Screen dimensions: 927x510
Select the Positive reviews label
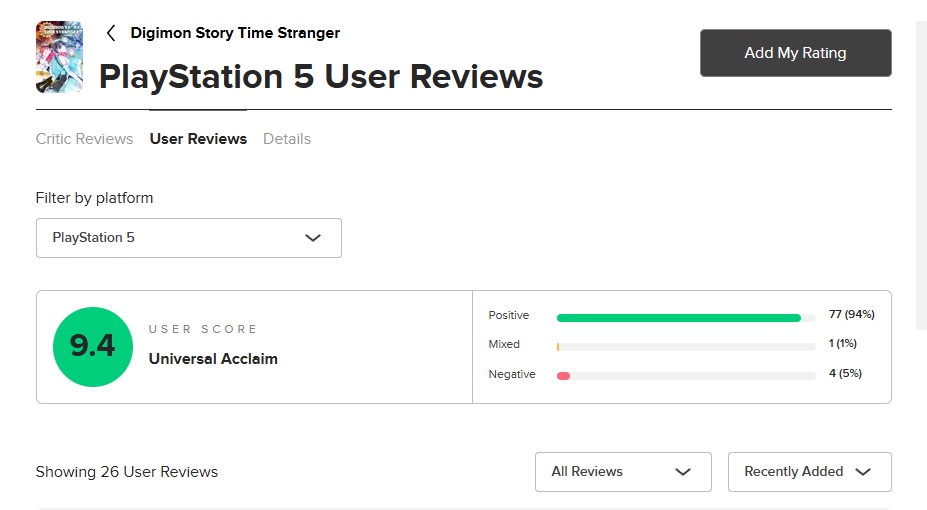pyautogui.click(x=509, y=315)
